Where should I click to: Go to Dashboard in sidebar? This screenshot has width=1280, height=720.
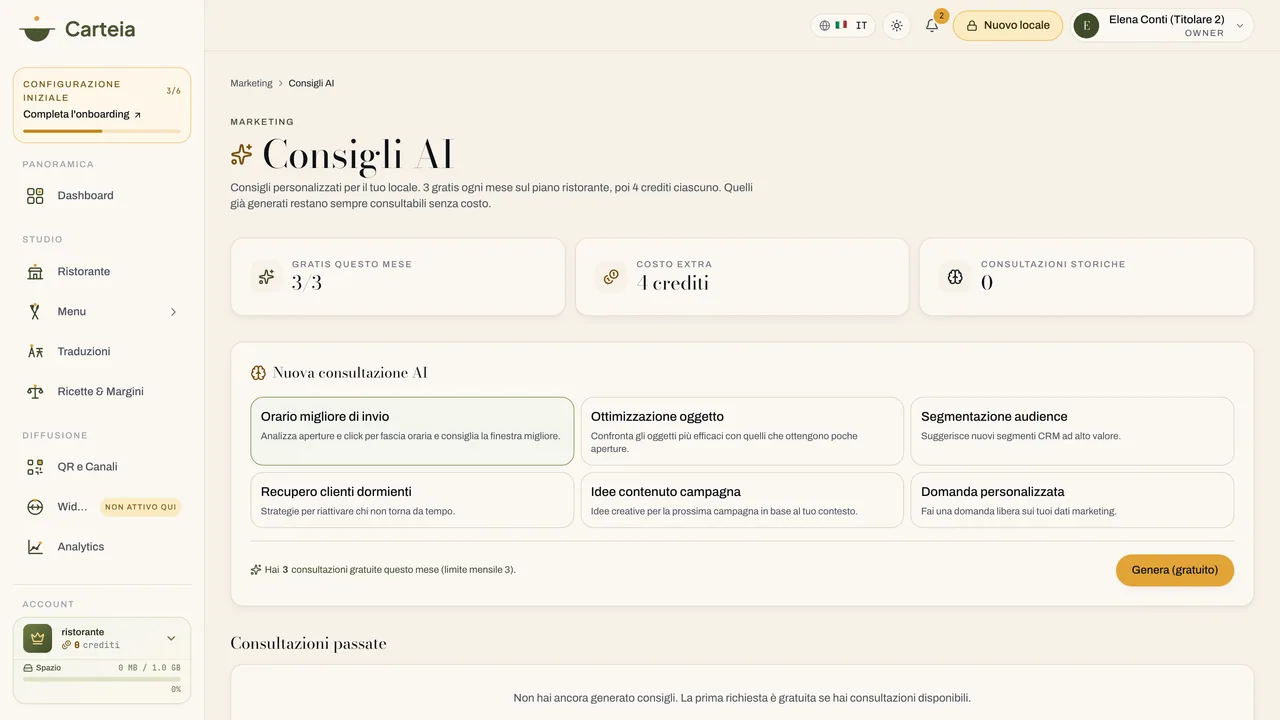tap(102, 196)
